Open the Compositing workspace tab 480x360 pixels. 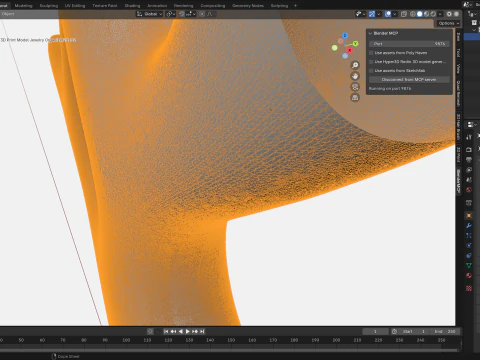(x=213, y=6)
